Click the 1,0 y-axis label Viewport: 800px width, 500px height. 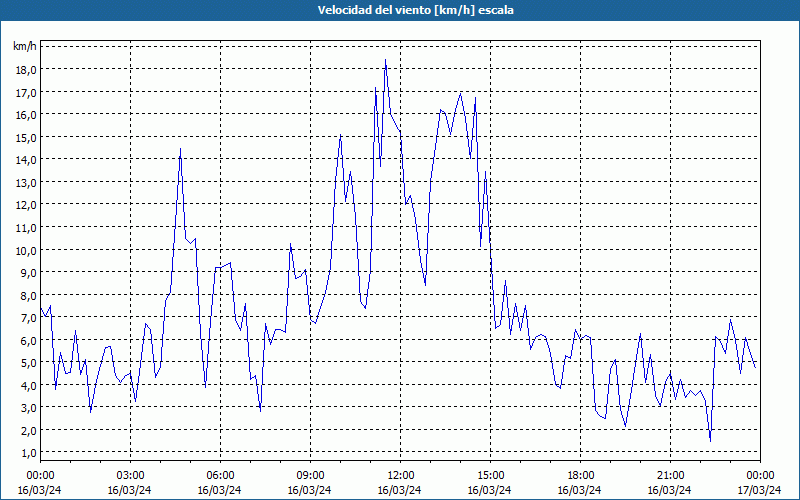[28, 453]
